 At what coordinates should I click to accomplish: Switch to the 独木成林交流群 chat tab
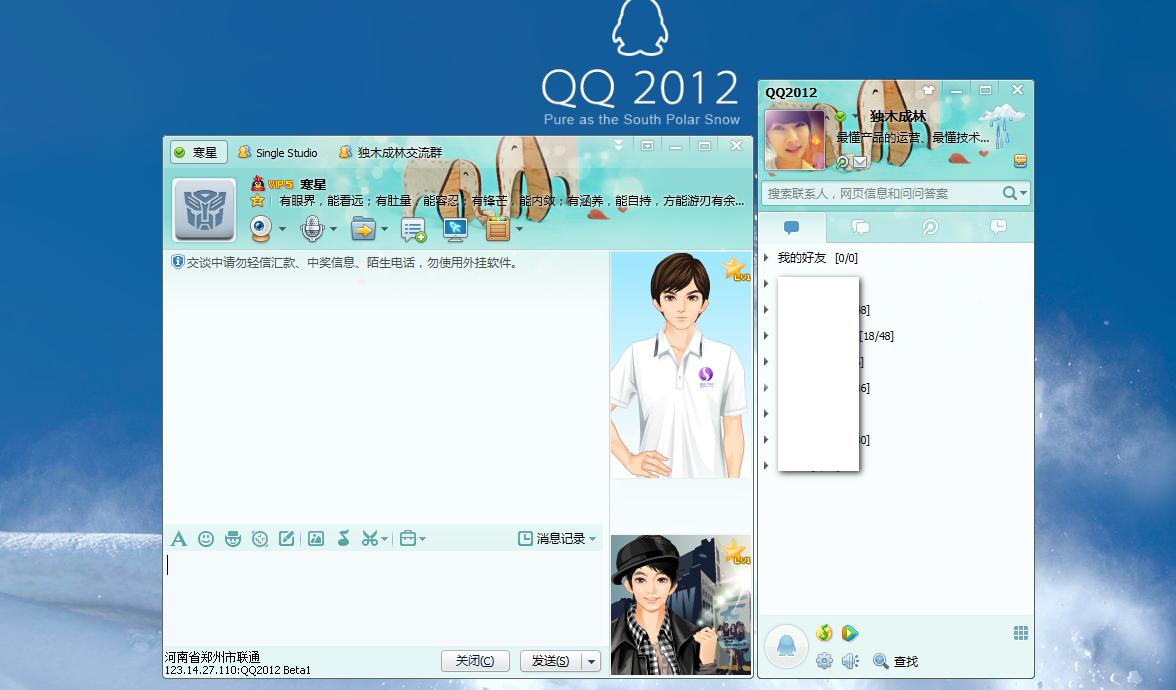click(x=391, y=152)
